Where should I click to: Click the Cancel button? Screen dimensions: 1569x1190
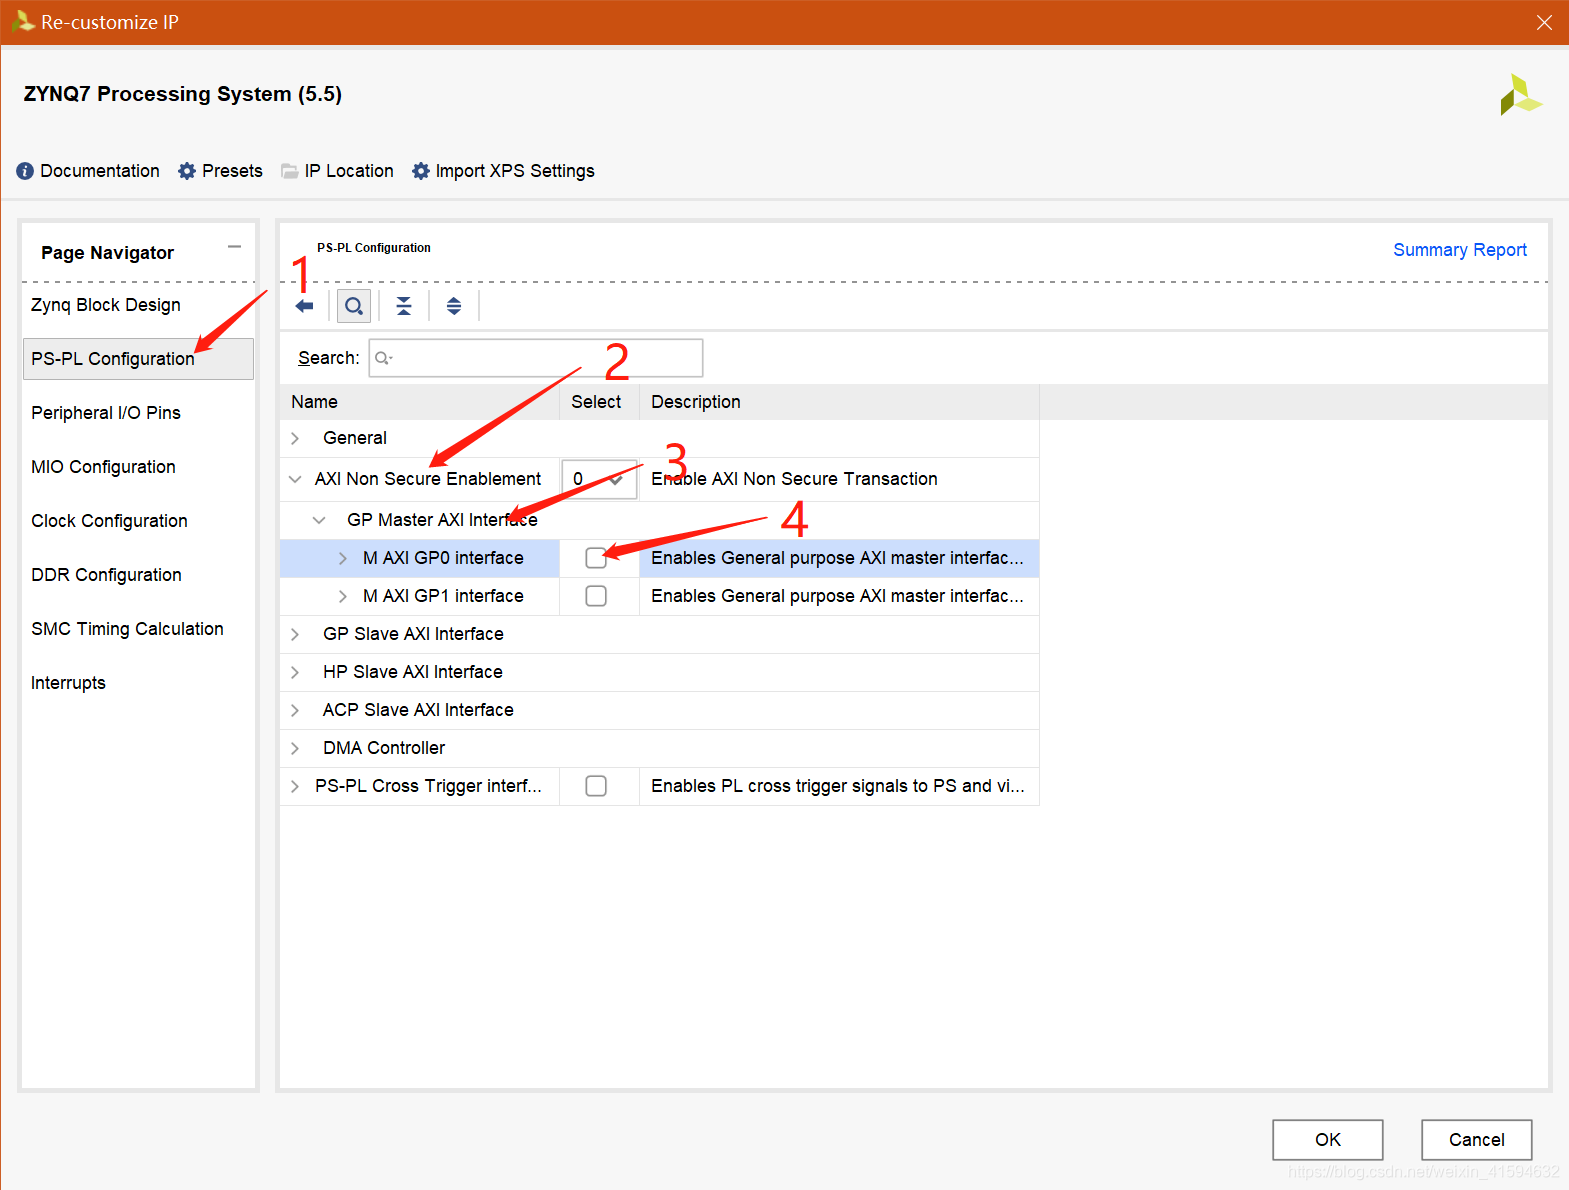click(x=1476, y=1140)
